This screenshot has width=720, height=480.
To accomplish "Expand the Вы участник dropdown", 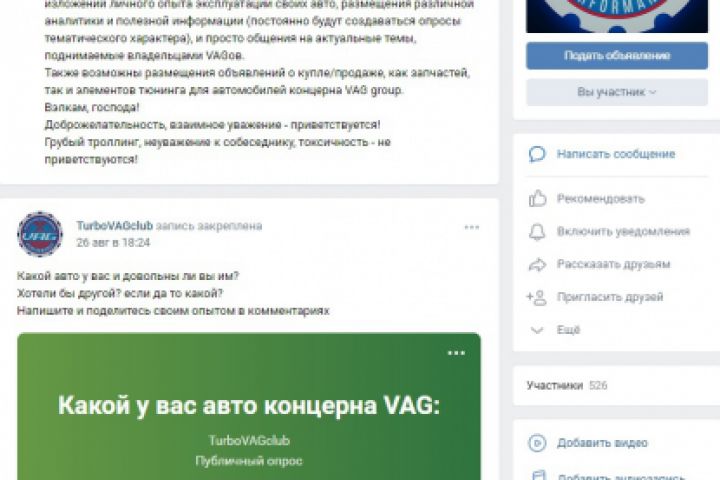I will [x=617, y=92].
